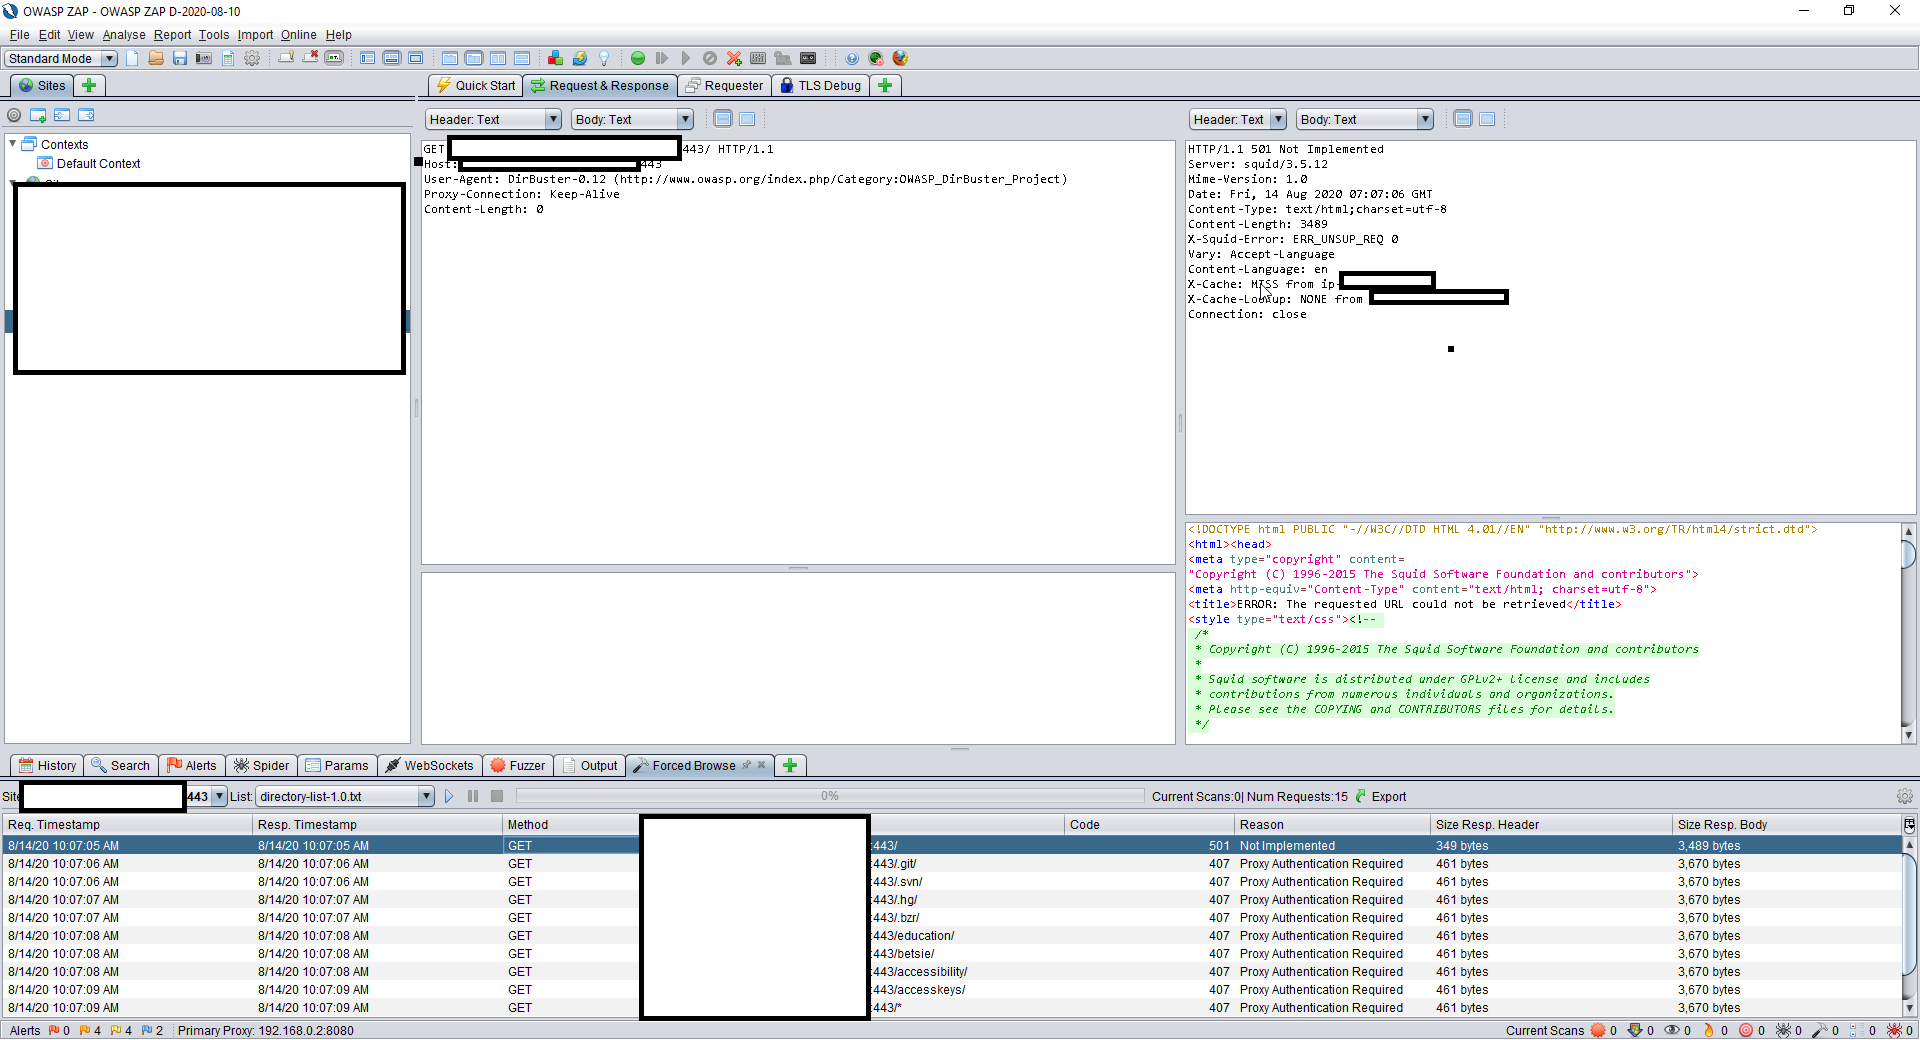Viewport: 1920px width, 1040px height.
Task: Pin the Forced Browse tab
Action: [x=747, y=765]
